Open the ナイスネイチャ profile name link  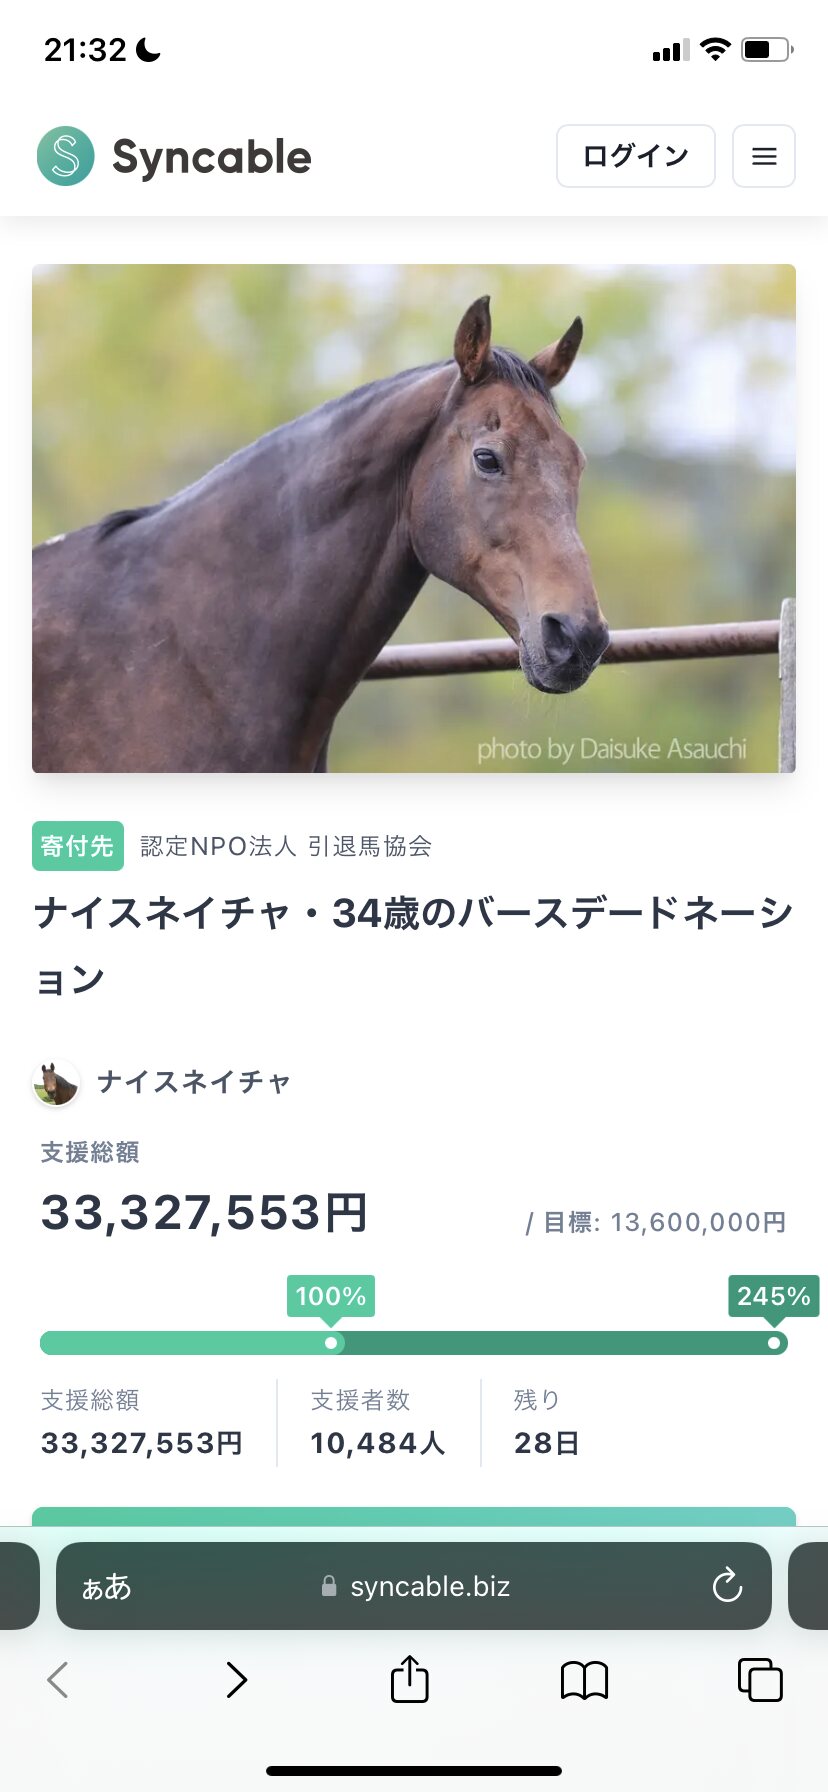point(194,1082)
